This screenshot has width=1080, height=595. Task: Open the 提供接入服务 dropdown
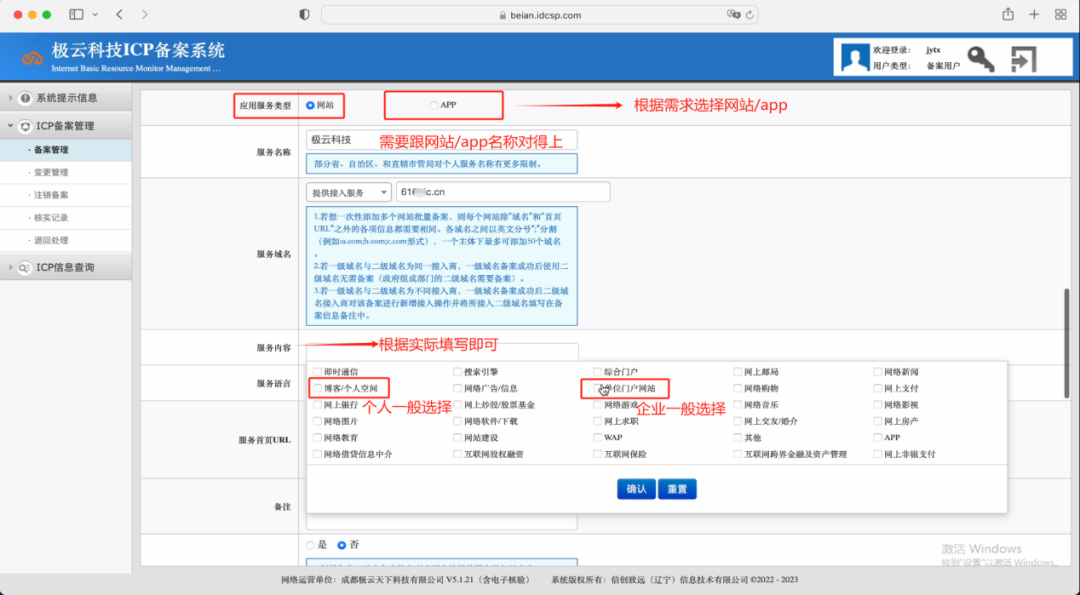pyautogui.click(x=349, y=192)
